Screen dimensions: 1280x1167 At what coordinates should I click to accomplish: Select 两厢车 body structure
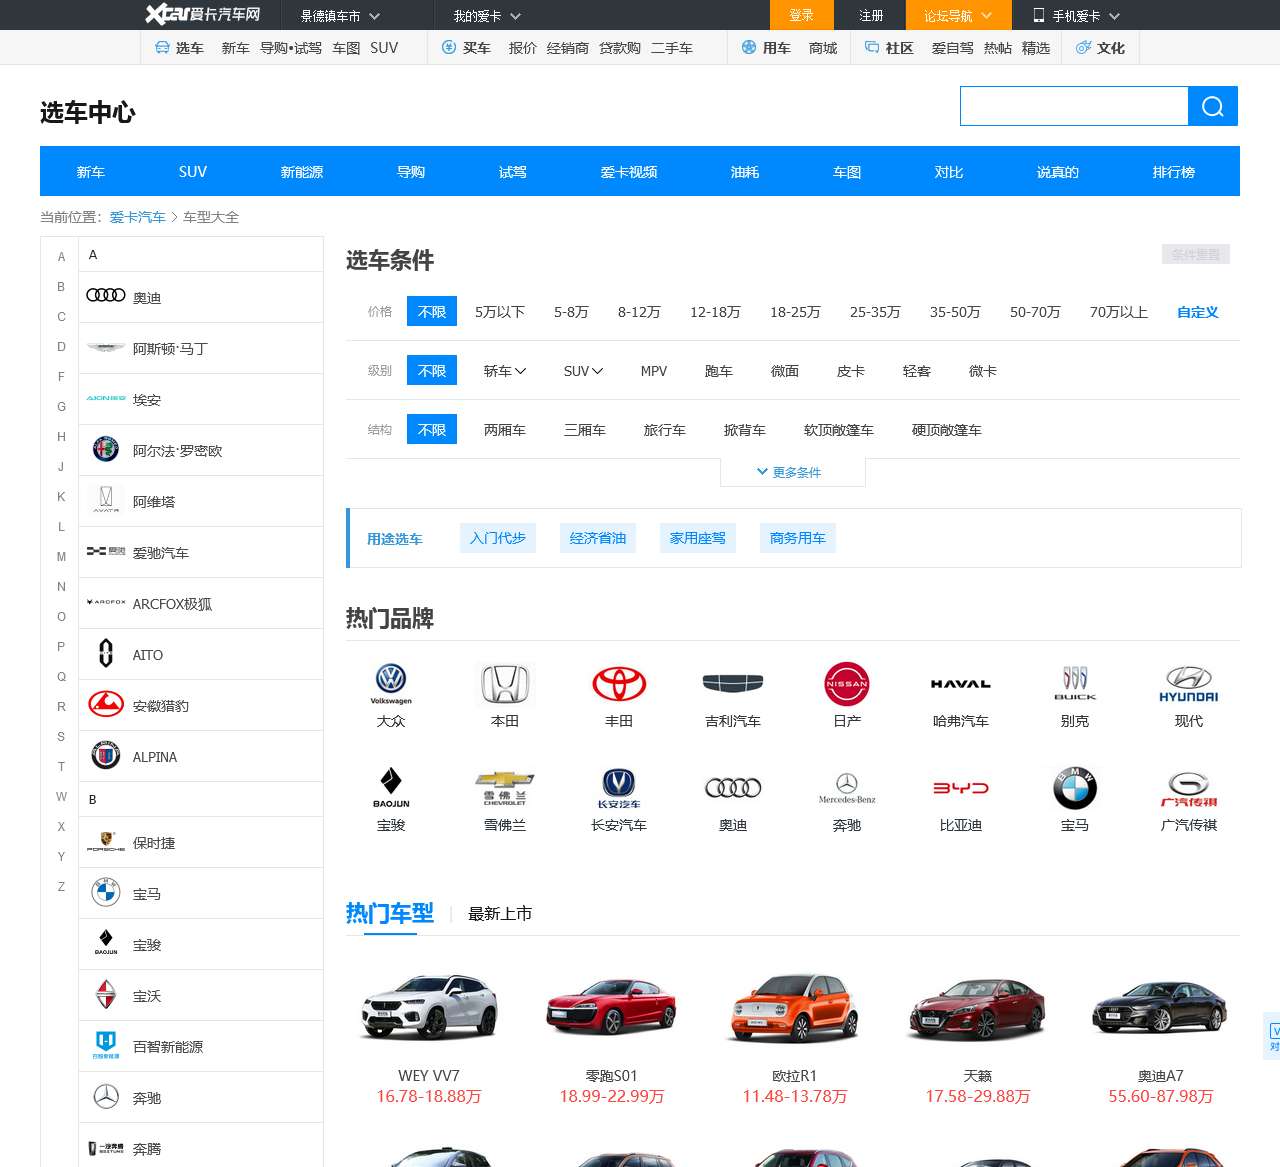(x=505, y=430)
